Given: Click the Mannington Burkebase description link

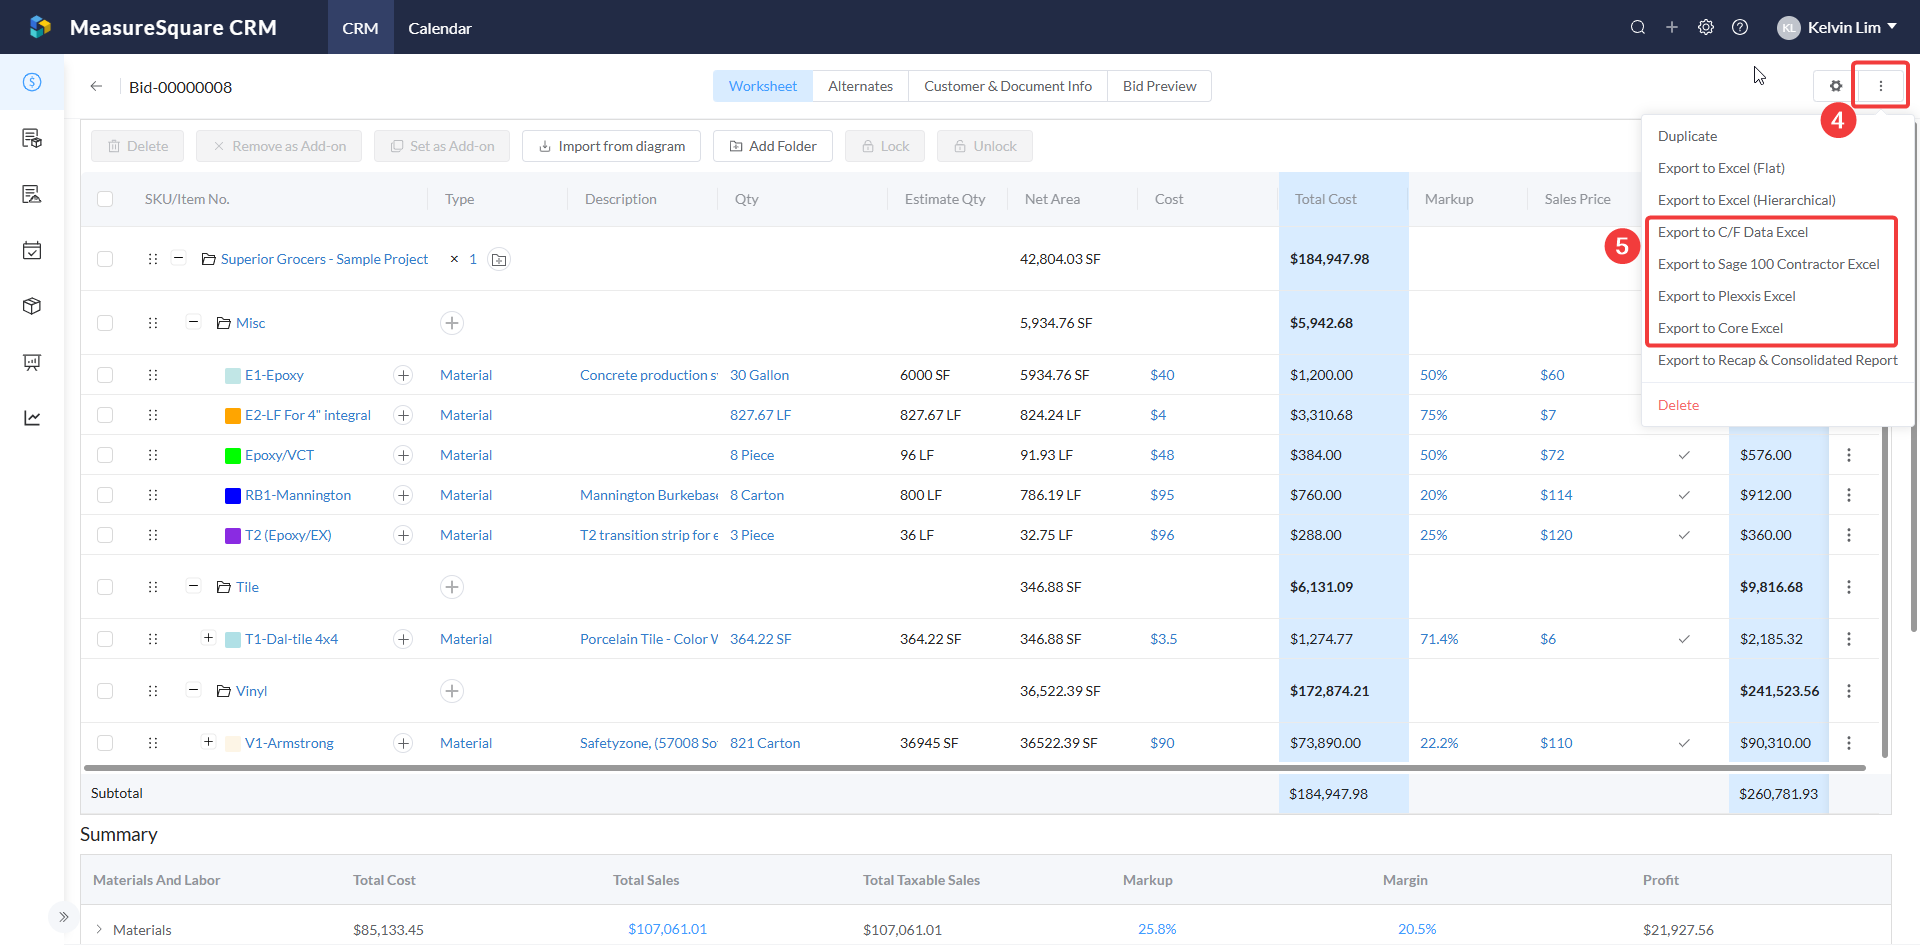Looking at the screenshot, I should click(649, 495).
